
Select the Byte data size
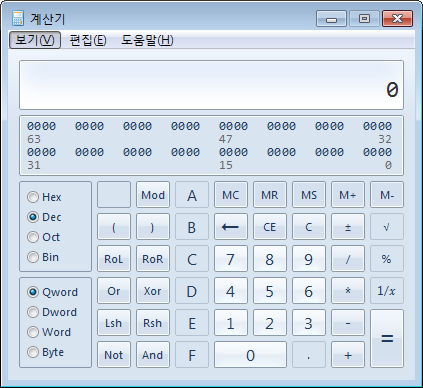click(x=45, y=352)
